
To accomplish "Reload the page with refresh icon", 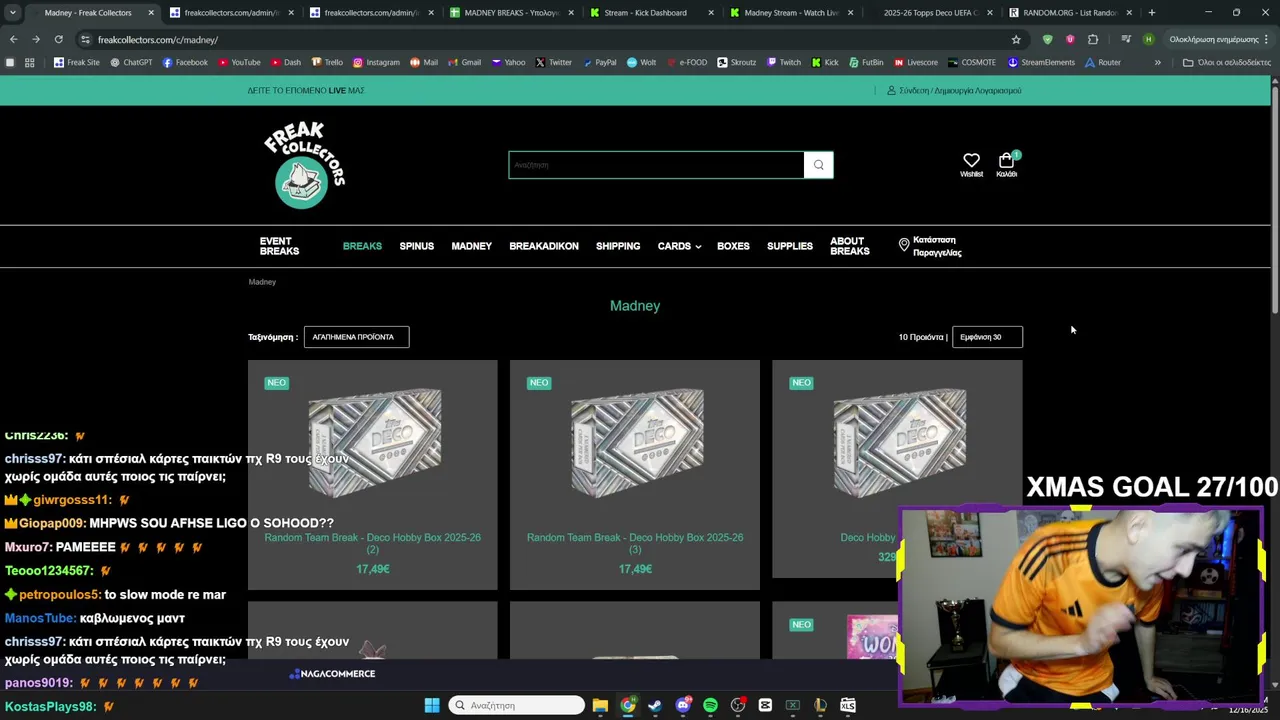I will (x=59, y=39).
